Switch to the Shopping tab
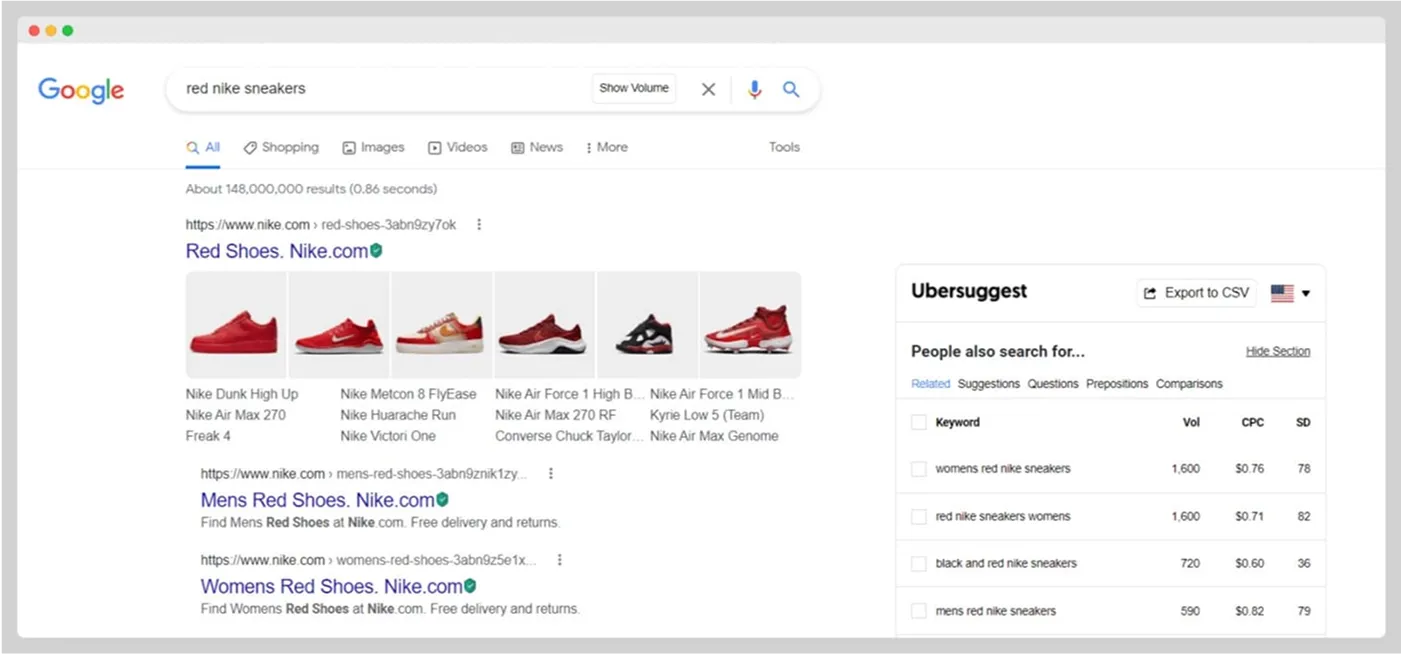The image size is (1401, 654). tap(281, 147)
